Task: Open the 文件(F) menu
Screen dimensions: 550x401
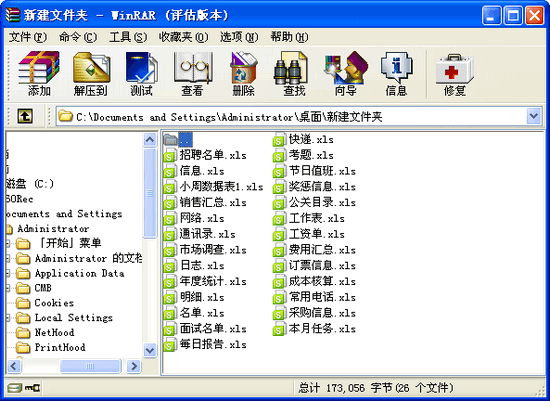Action: pos(27,37)
